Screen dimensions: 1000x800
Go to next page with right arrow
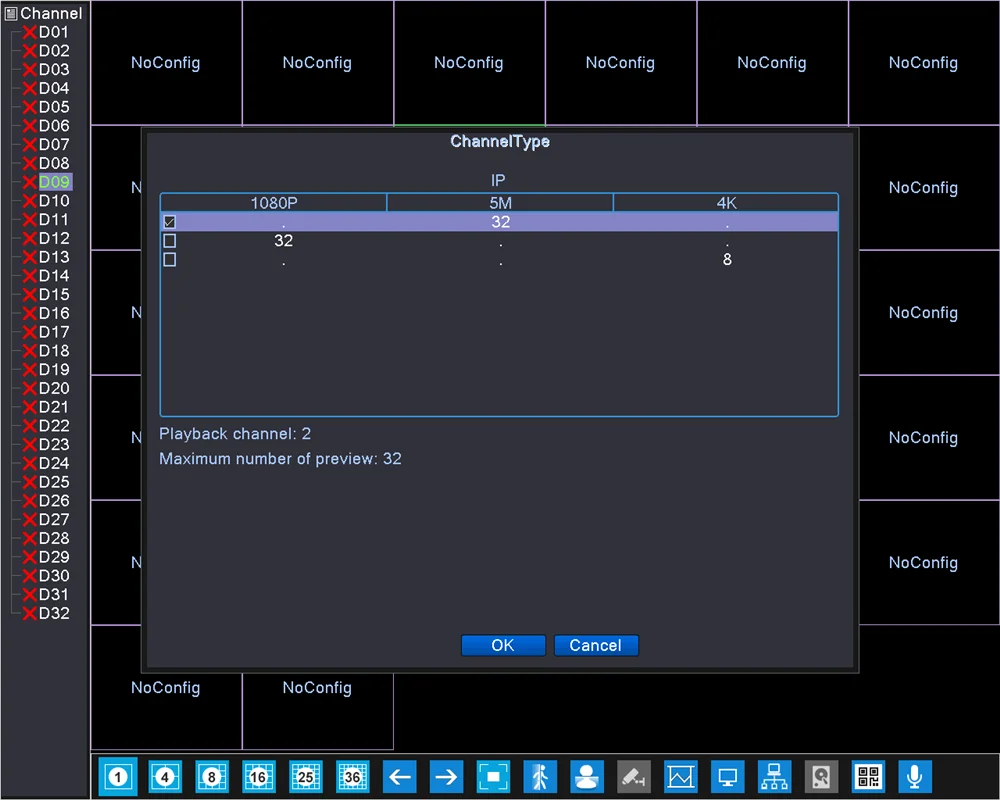click(x=446, y=776)
